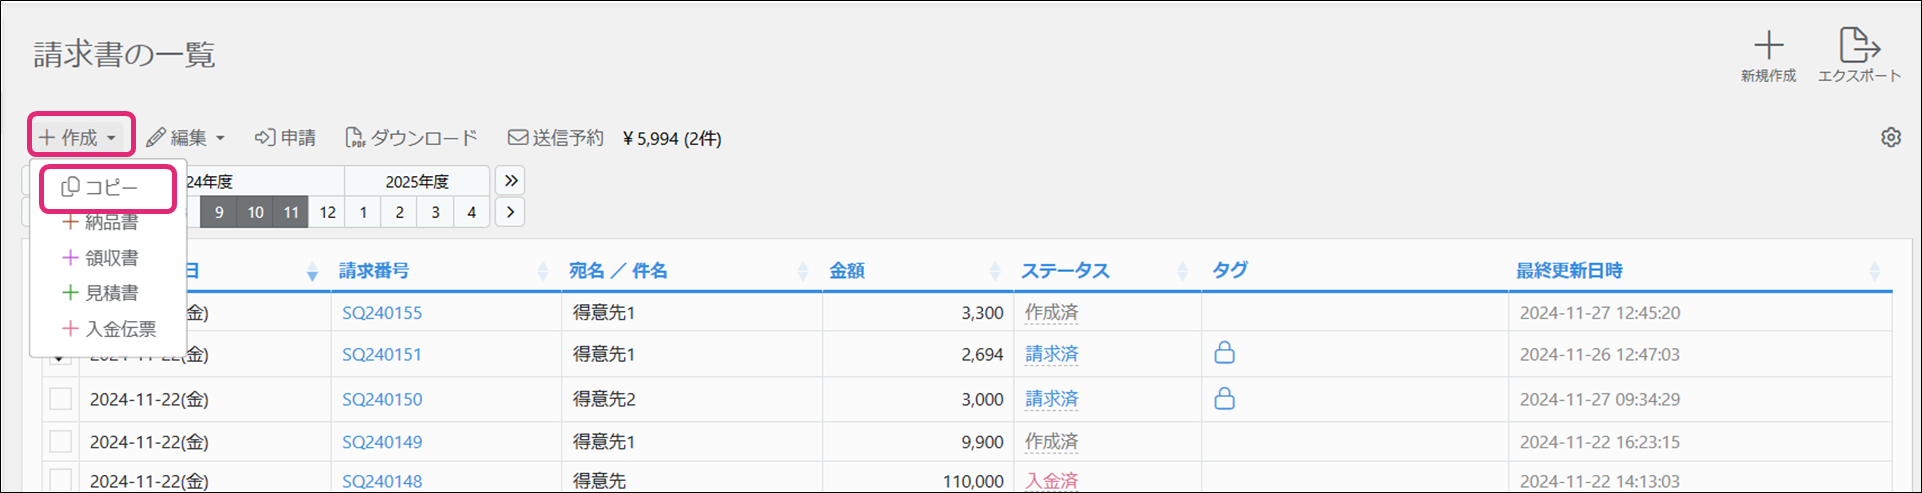Expand the 編集 dropdown menu

(x=186, y=138)
